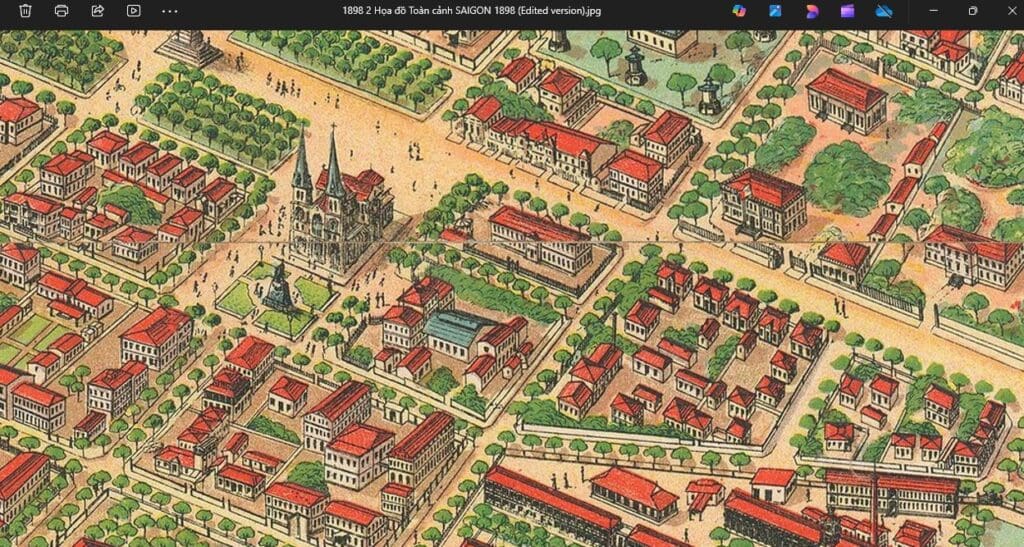Start the slideshow
The height and width of the screenshot is (547, 1024).
tap(133, 11)
